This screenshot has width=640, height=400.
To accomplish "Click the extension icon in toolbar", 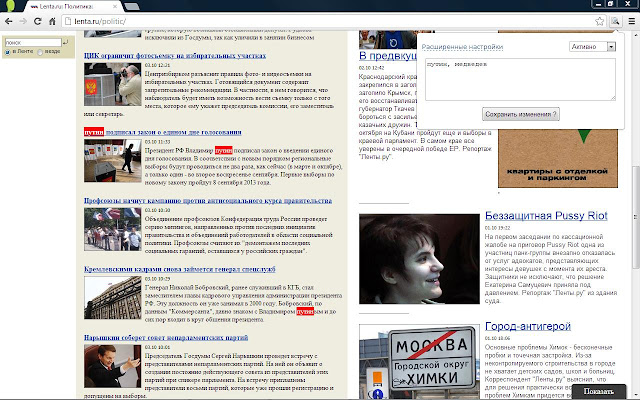I will pos(615,21).
